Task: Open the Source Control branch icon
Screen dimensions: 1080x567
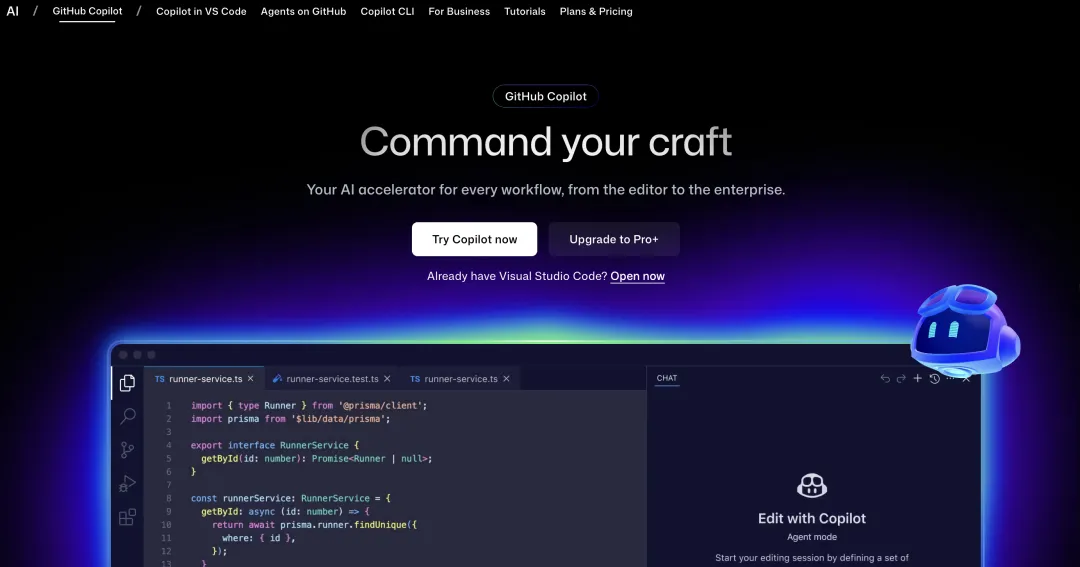Action: [127, 450]
